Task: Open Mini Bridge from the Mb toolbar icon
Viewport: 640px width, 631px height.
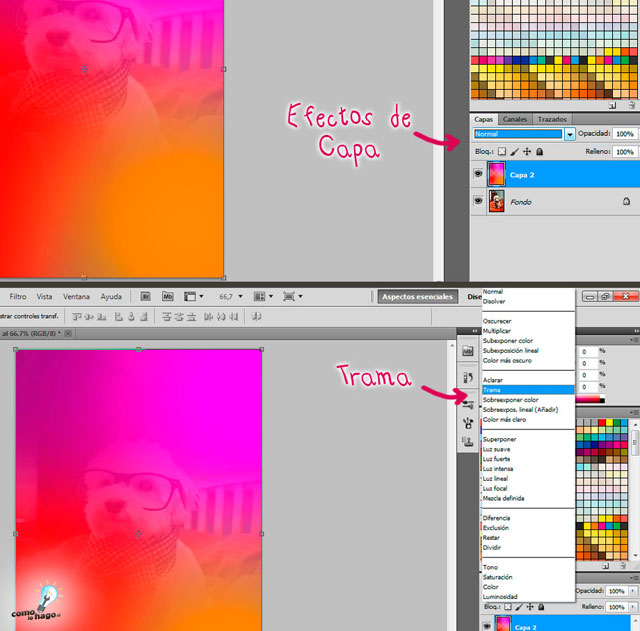Action: point(167,296)
